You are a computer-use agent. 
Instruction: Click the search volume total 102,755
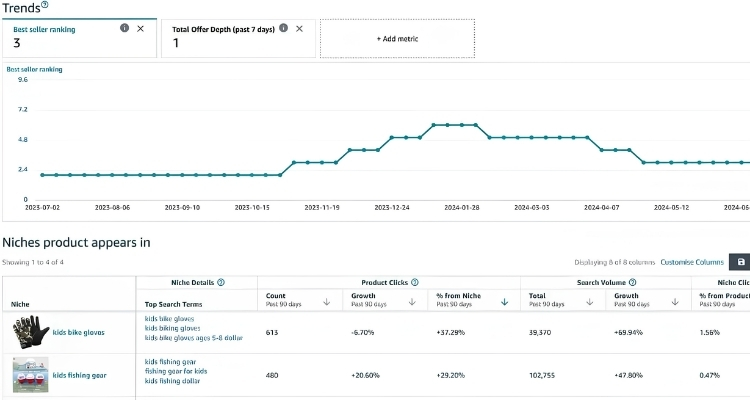(x=542, y=376)
